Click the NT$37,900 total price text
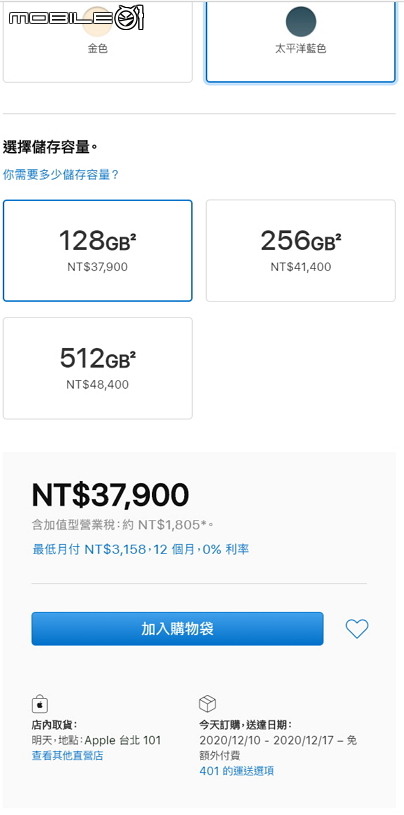Screen dimensions: 404x815 tap(110, 495)
